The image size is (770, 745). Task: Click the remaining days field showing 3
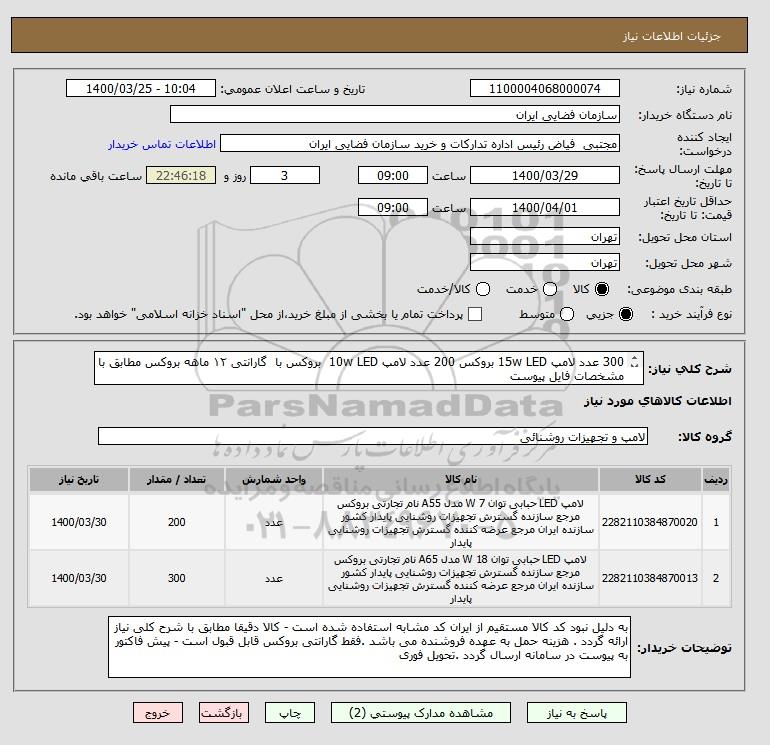[285, 175]
